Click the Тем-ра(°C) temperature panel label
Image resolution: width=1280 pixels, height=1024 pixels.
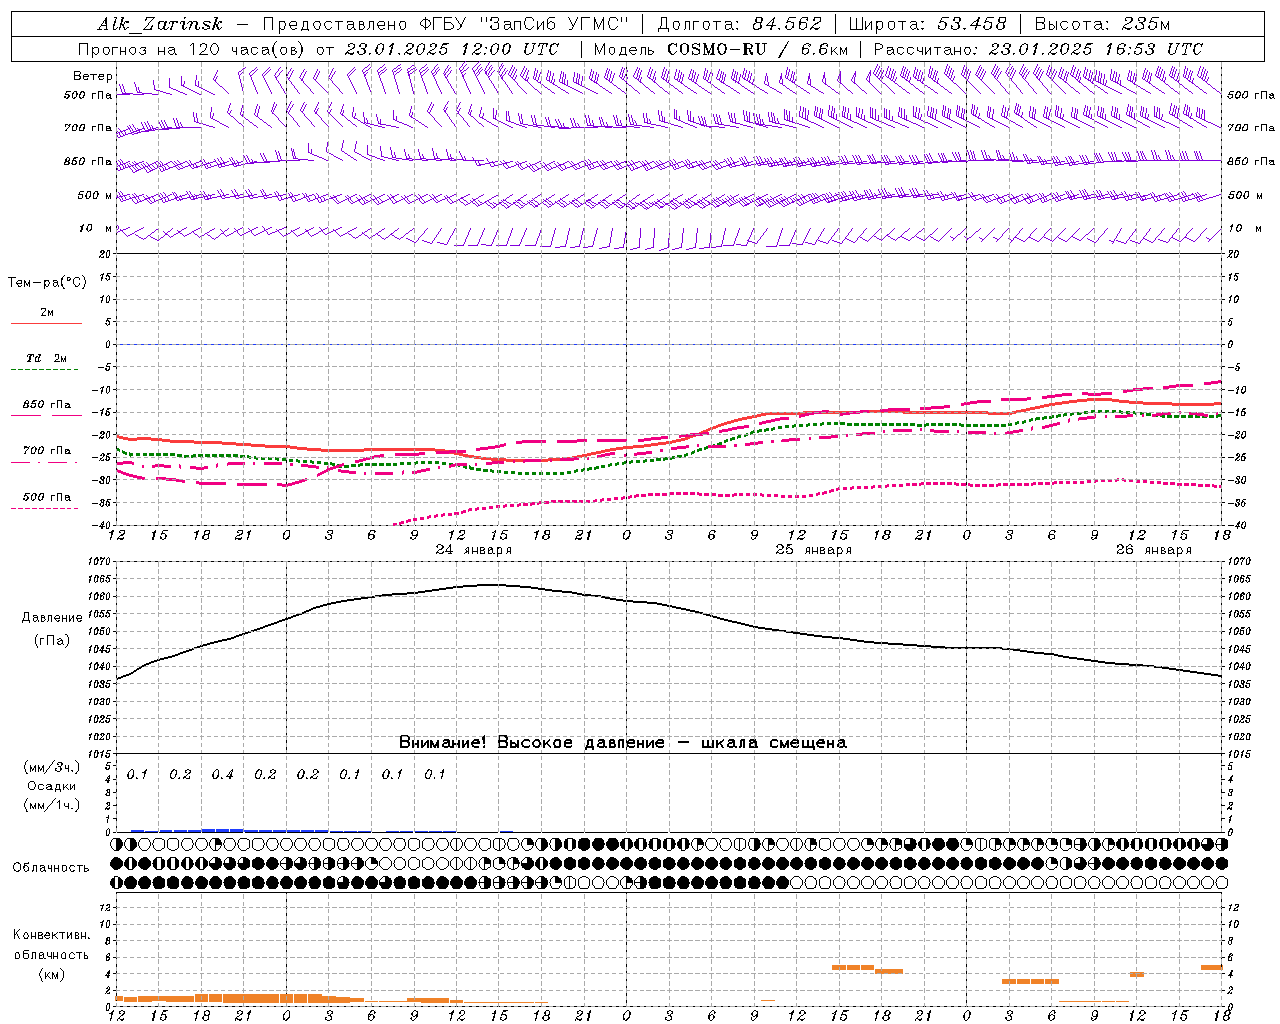coord(47,282)
